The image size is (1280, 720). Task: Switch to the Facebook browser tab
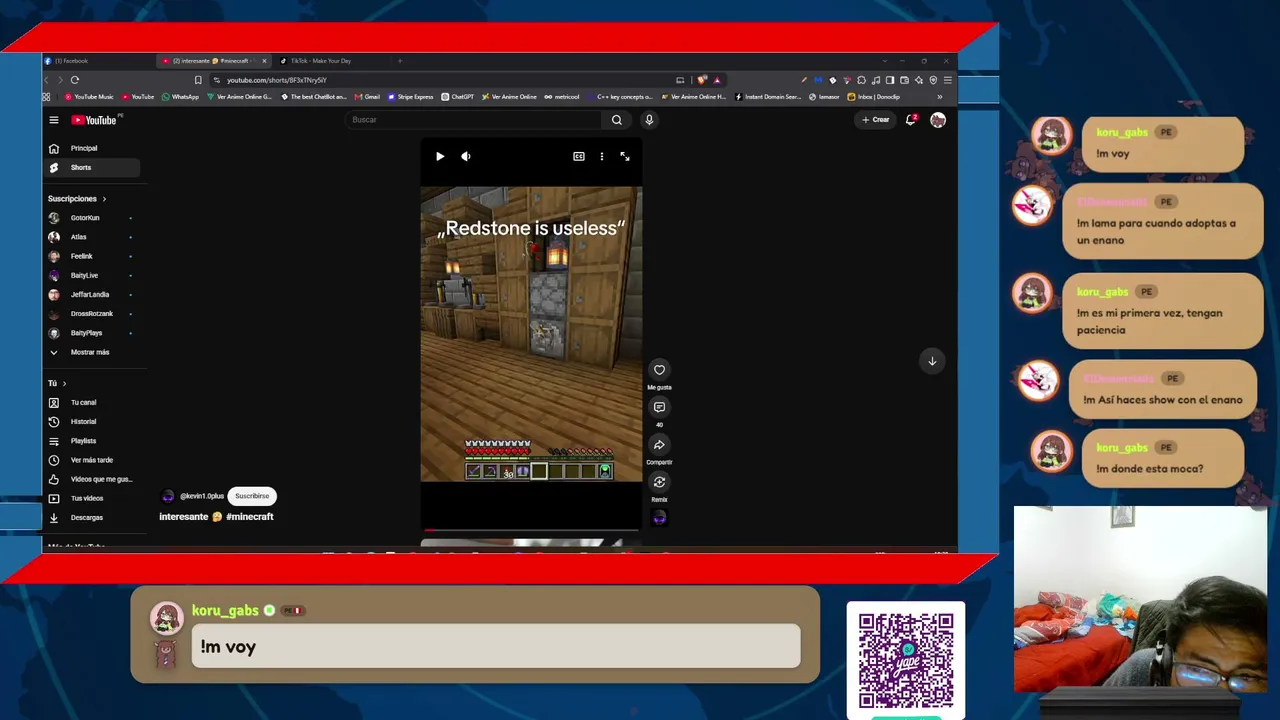98,61
